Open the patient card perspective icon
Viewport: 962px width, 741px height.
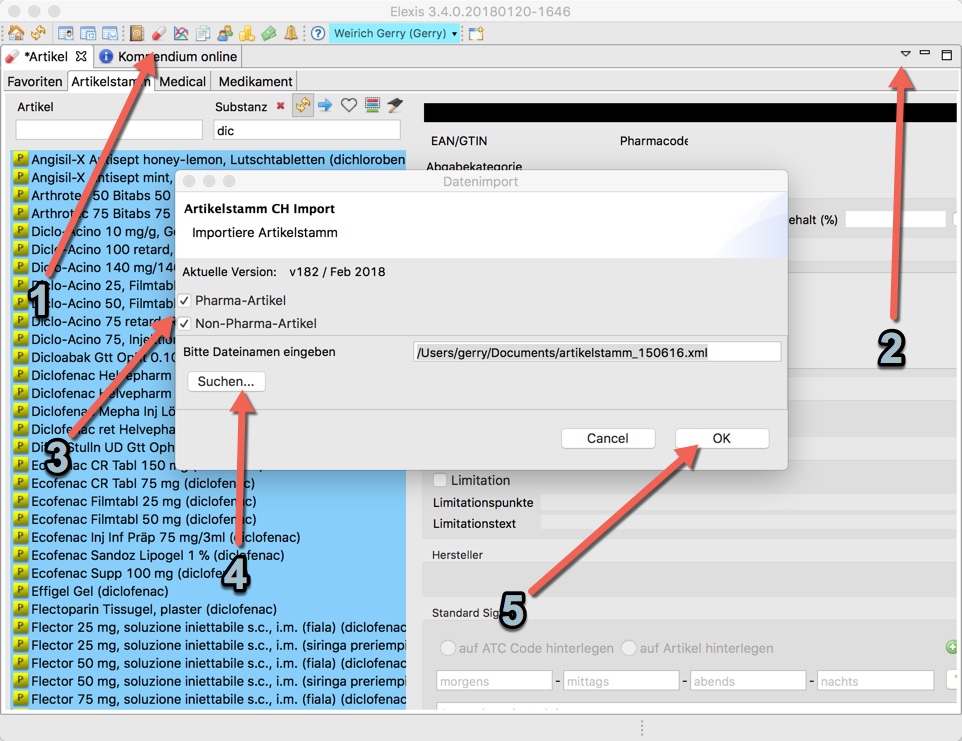(x=66, y=33)
